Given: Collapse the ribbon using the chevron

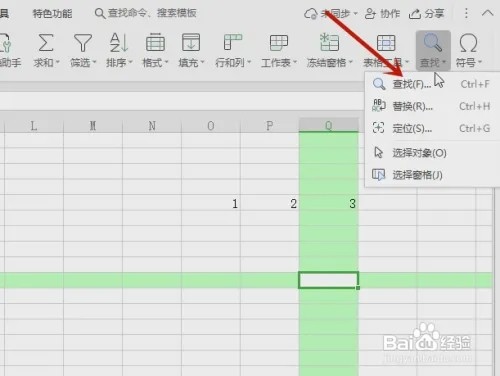Looking at the screenshot, I should pos(487,13).
